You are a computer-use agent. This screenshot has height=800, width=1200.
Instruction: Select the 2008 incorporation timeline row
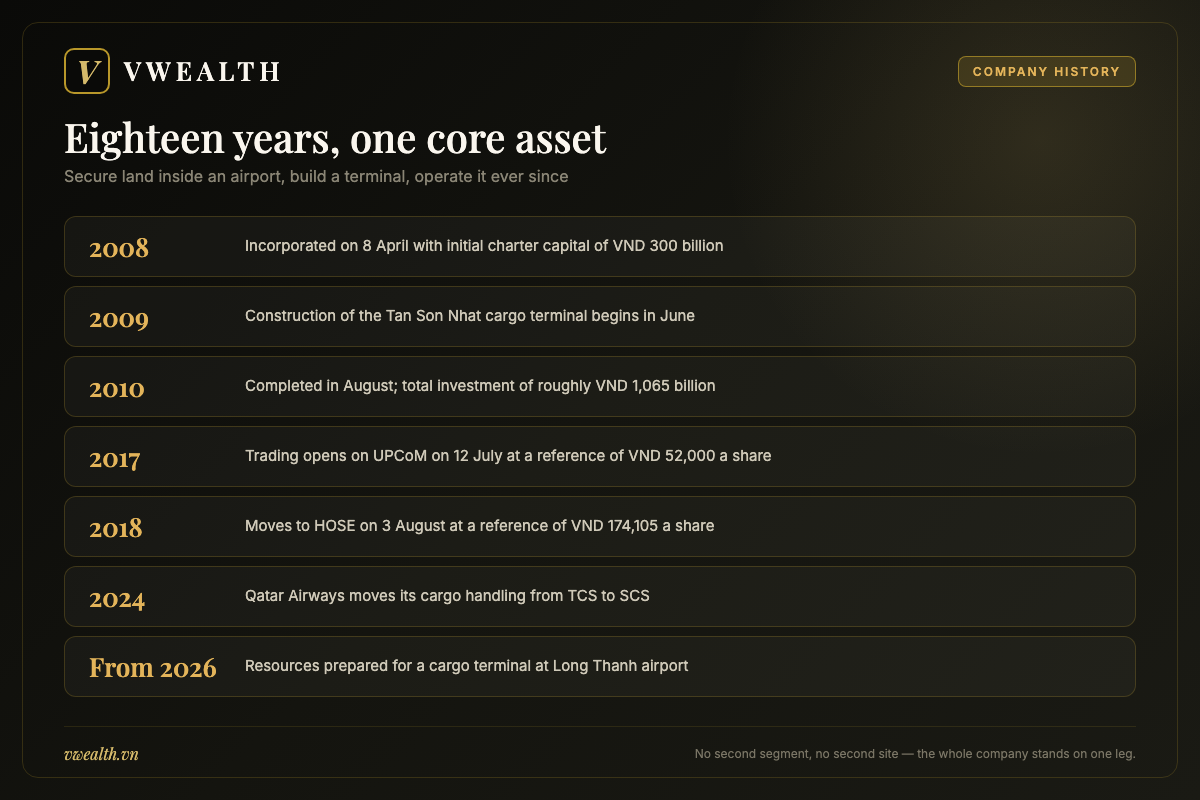[x=600, y=246]
